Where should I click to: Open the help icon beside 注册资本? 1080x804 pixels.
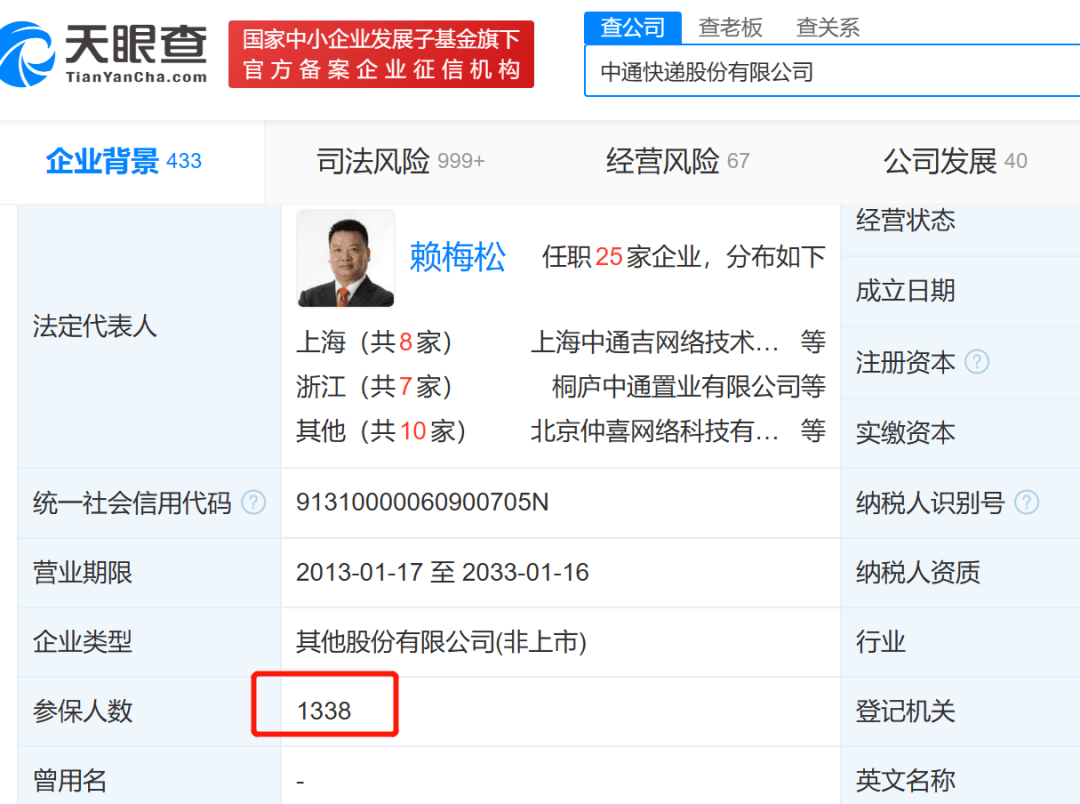tap(977, 362)
